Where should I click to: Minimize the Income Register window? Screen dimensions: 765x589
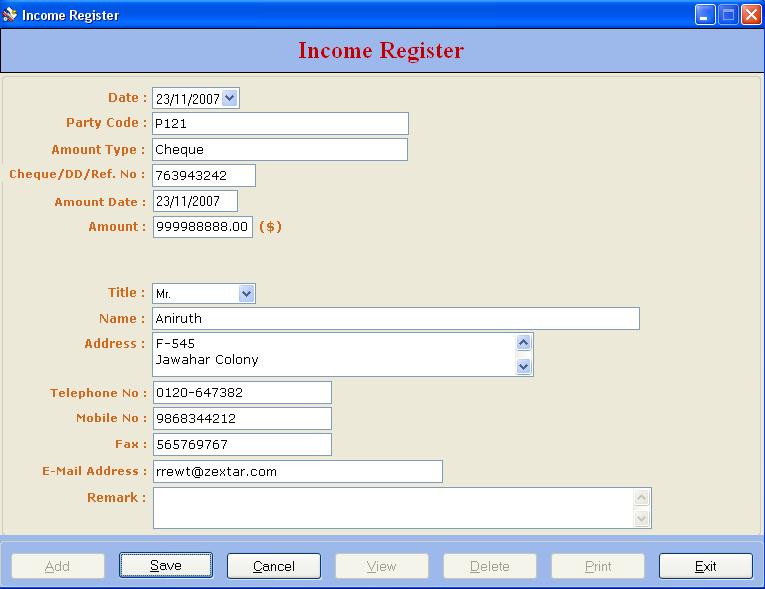pyautogui.click(x=705, y=15)
